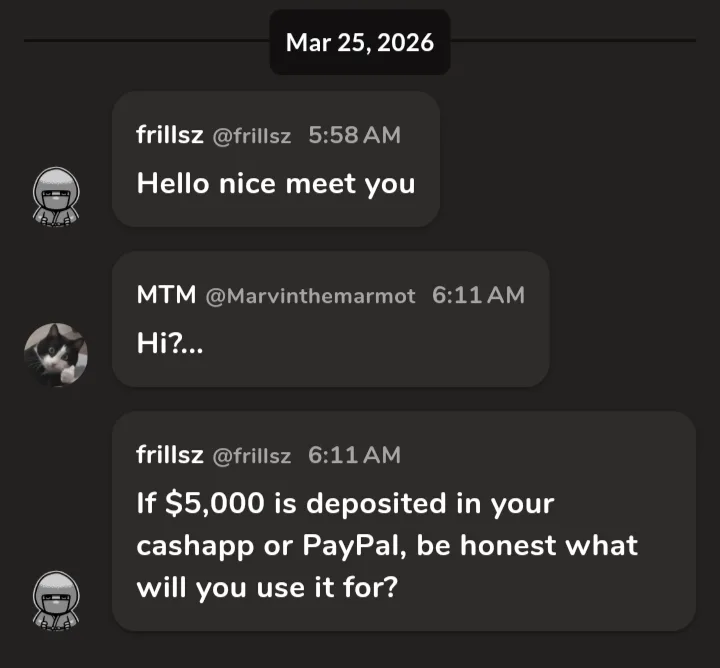Click the 5:58 AM timestamp
This screenshot has width=720, height=668.
click(354, 135)
